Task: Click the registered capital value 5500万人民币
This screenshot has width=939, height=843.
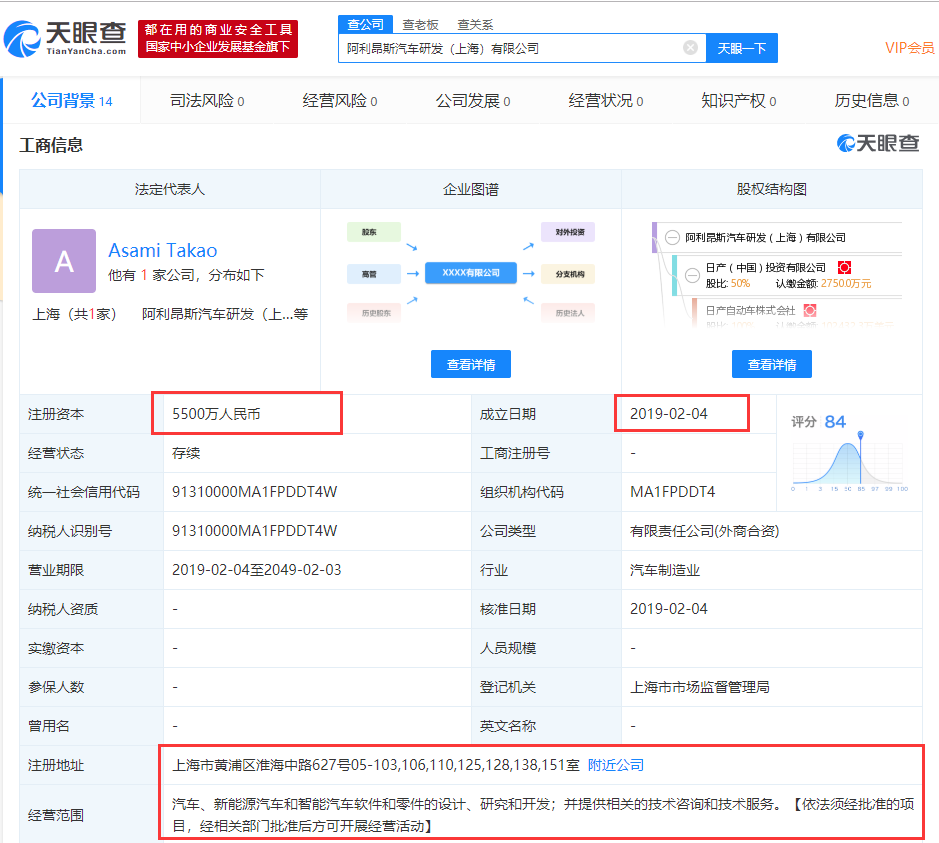Action: pyautogui.click(x=216, y=414)
